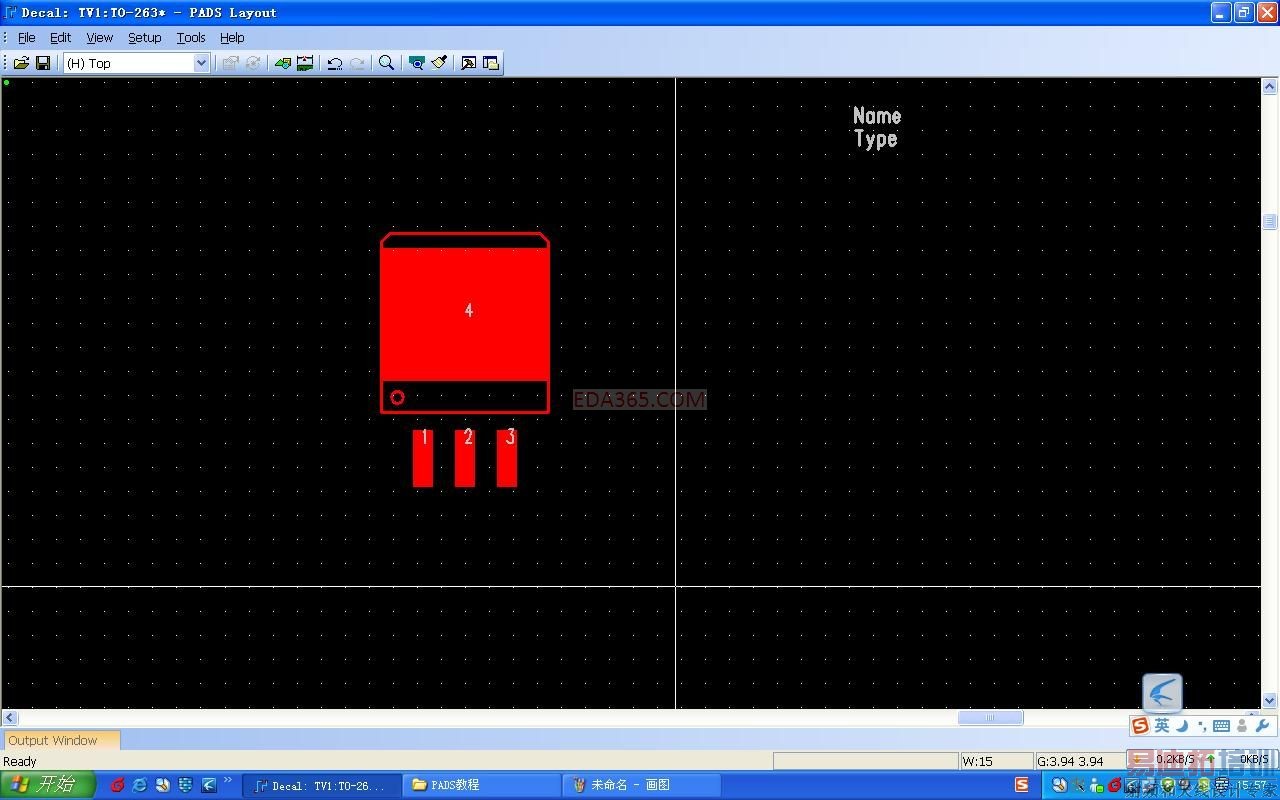This screenshot has height=800, width=1280.
Task: Redraw the screen with the brush icon
Action: pos(439,63)
